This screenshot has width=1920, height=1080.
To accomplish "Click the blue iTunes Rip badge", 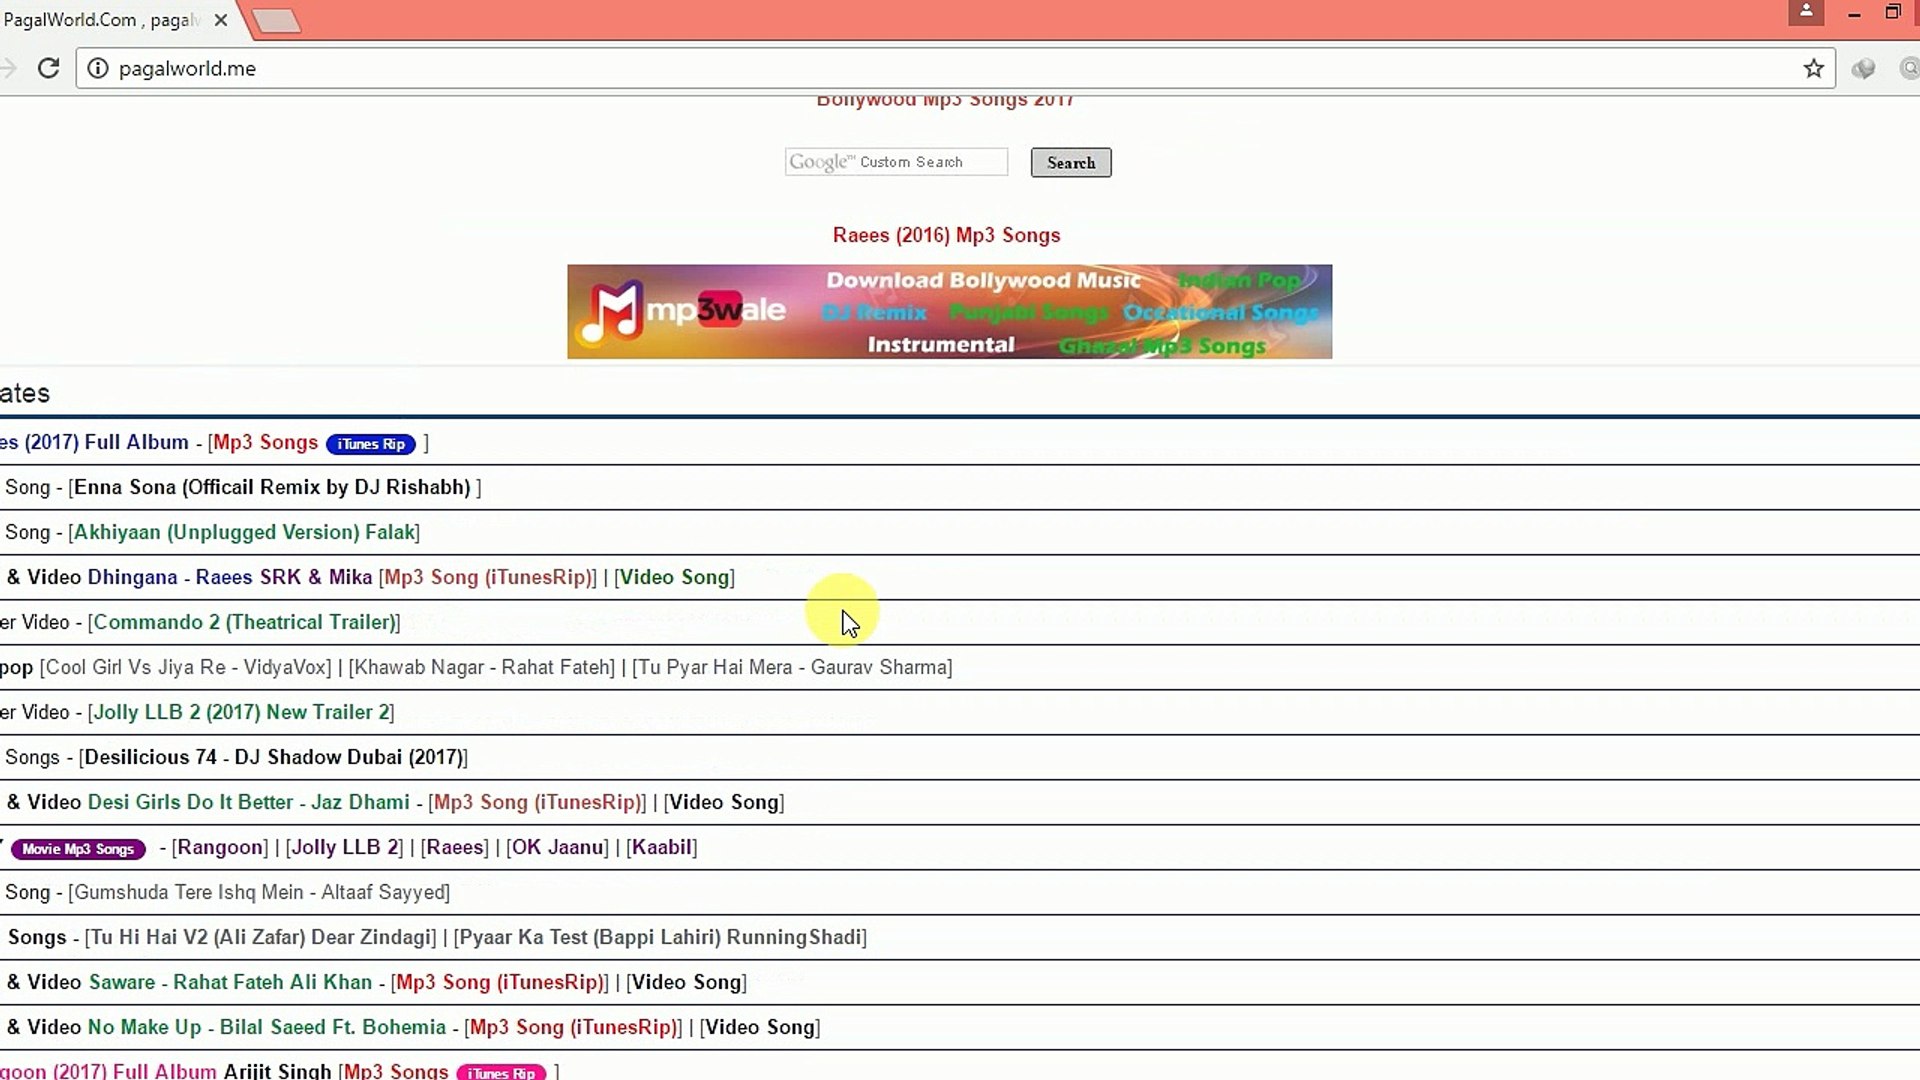I will [371, 444].
